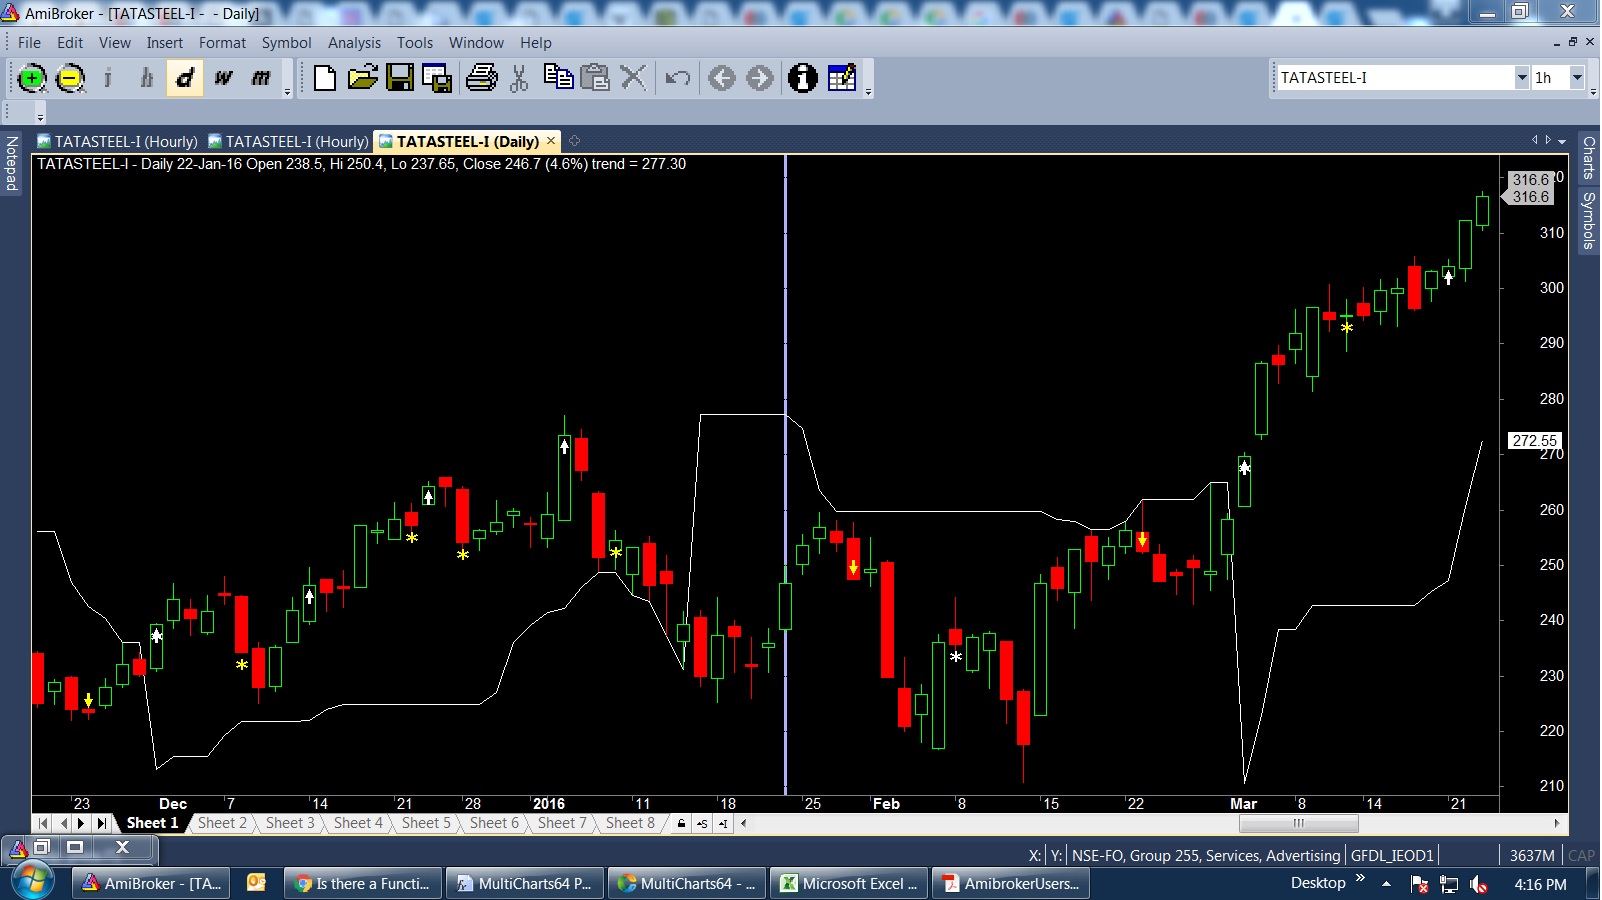Image resolution: width=1602 pixels, height=900 pixels.
Task: Expand the empty second-row toolbar options arrow
Action: 40,117
